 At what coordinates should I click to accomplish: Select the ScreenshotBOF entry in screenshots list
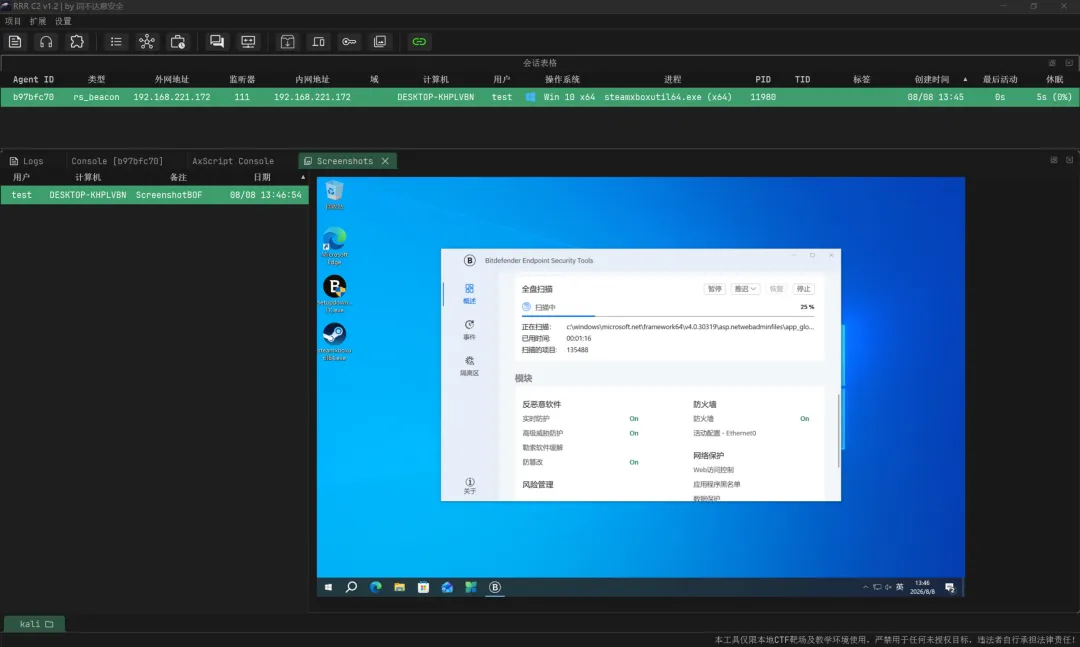pos(169,195)
